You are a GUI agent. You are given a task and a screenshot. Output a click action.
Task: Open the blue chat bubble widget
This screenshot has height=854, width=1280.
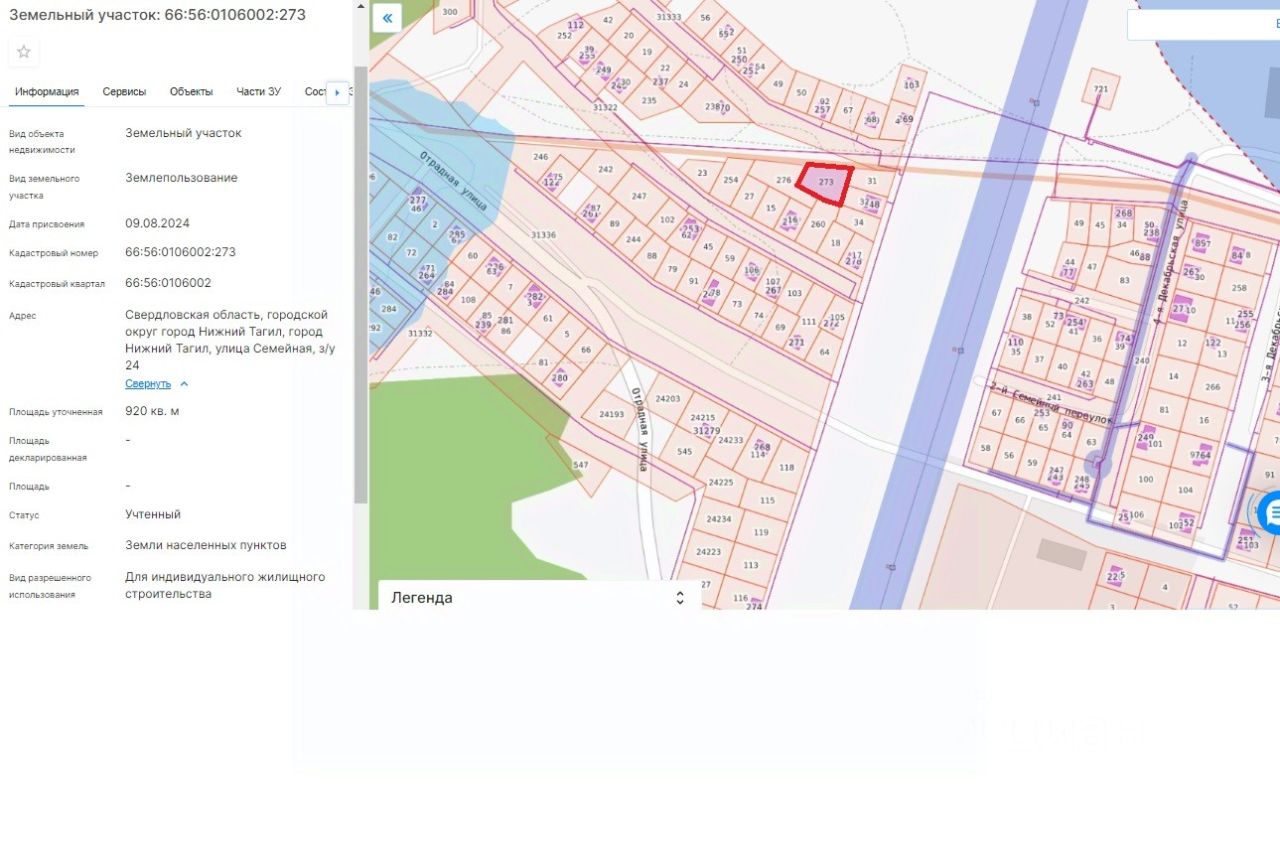tap(1271, 513)
